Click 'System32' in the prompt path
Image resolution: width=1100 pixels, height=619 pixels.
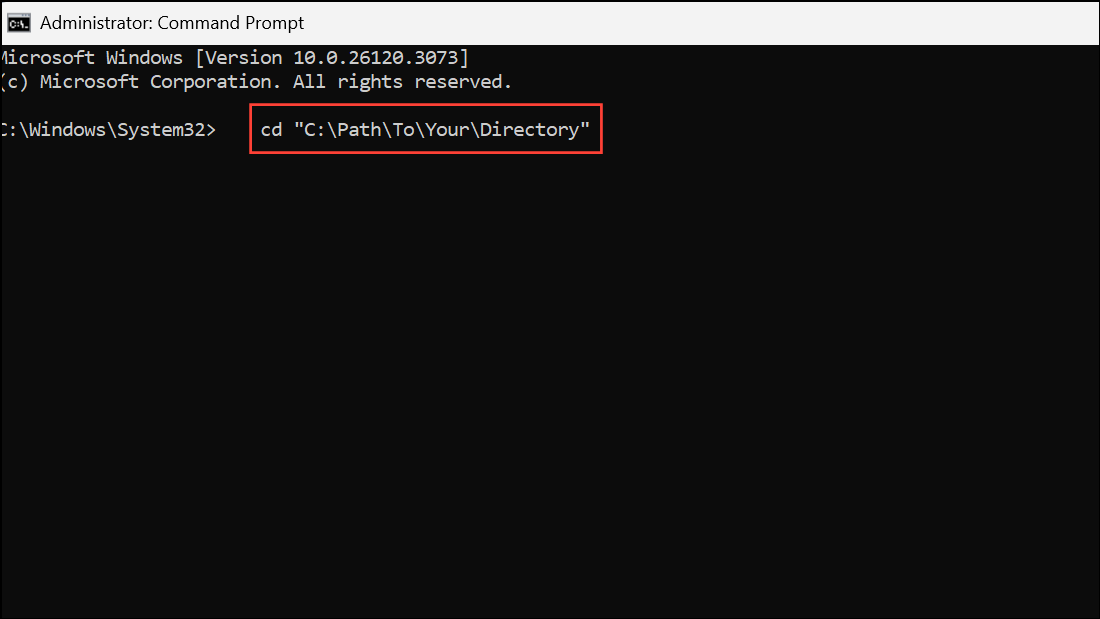[x=161, y=130]
